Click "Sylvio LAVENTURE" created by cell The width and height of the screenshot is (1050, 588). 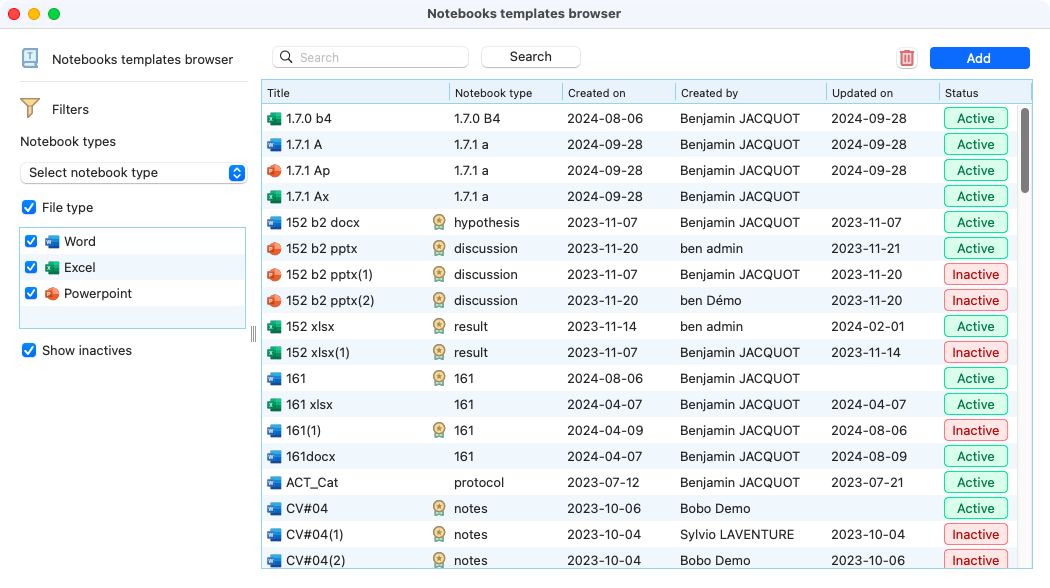click(x=737, y=534)
